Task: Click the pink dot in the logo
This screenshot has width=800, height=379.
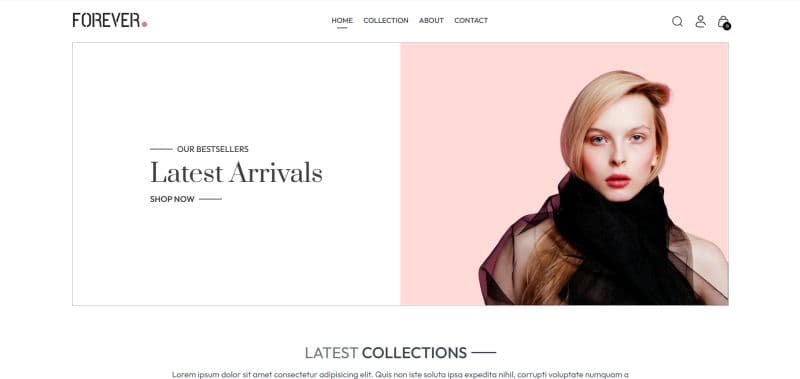Action: coord(144,24)
